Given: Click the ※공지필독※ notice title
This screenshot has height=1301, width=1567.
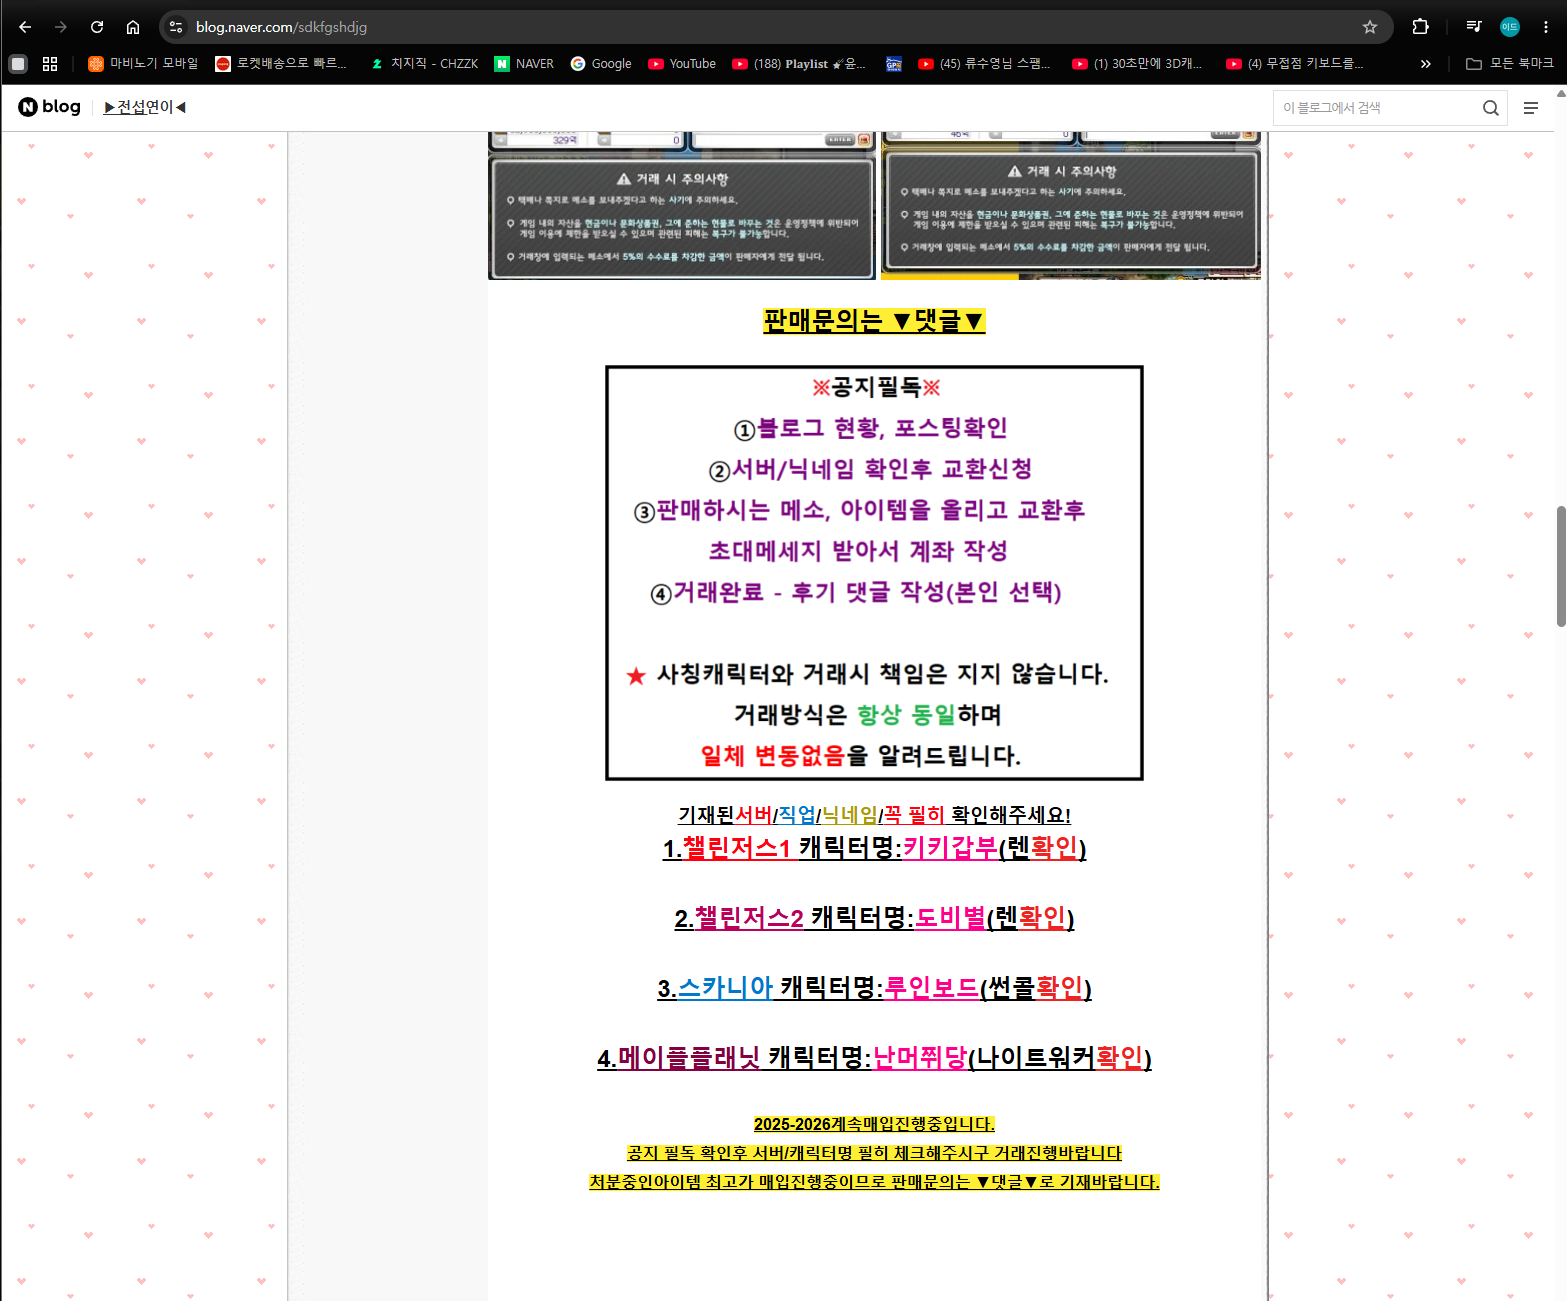Looking at the screenshot, I should pos(876,388).
